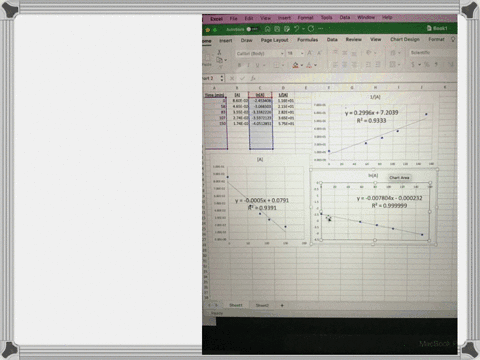Click the Comma Style icon
The height and width of the screenshot is (360, 480).
point(436,64)
